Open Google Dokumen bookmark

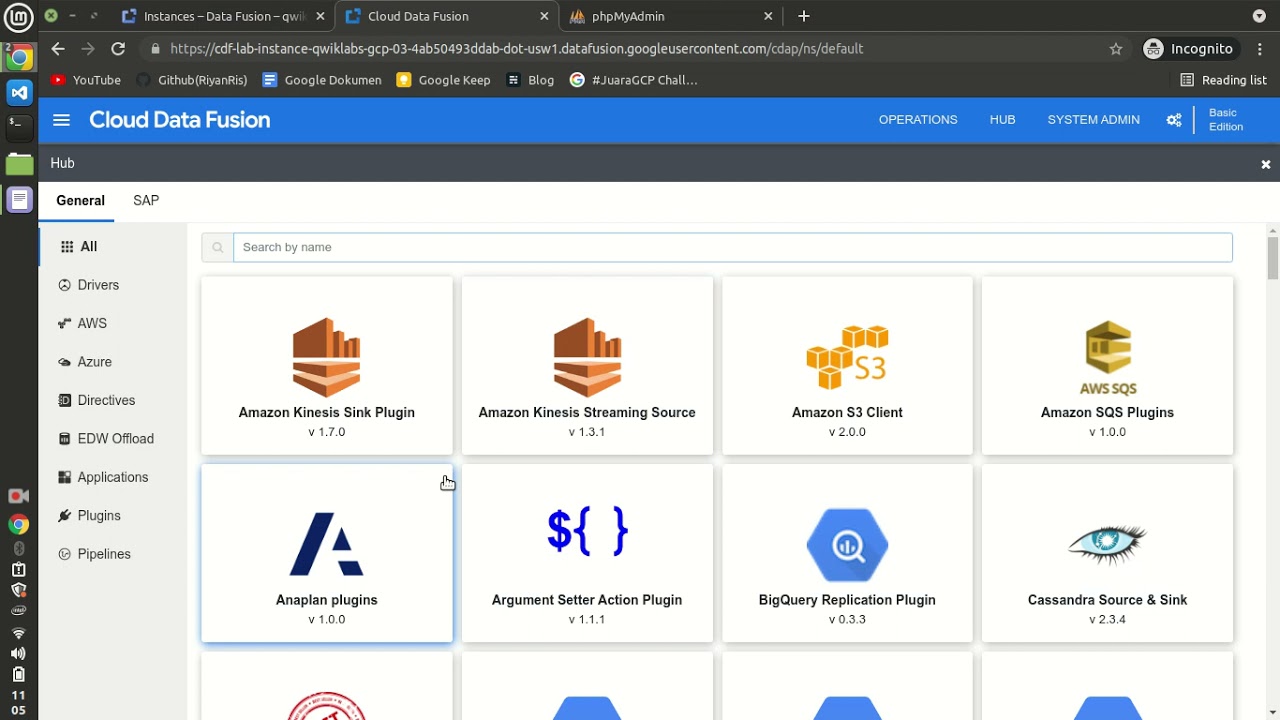click(x=322, y=80)
